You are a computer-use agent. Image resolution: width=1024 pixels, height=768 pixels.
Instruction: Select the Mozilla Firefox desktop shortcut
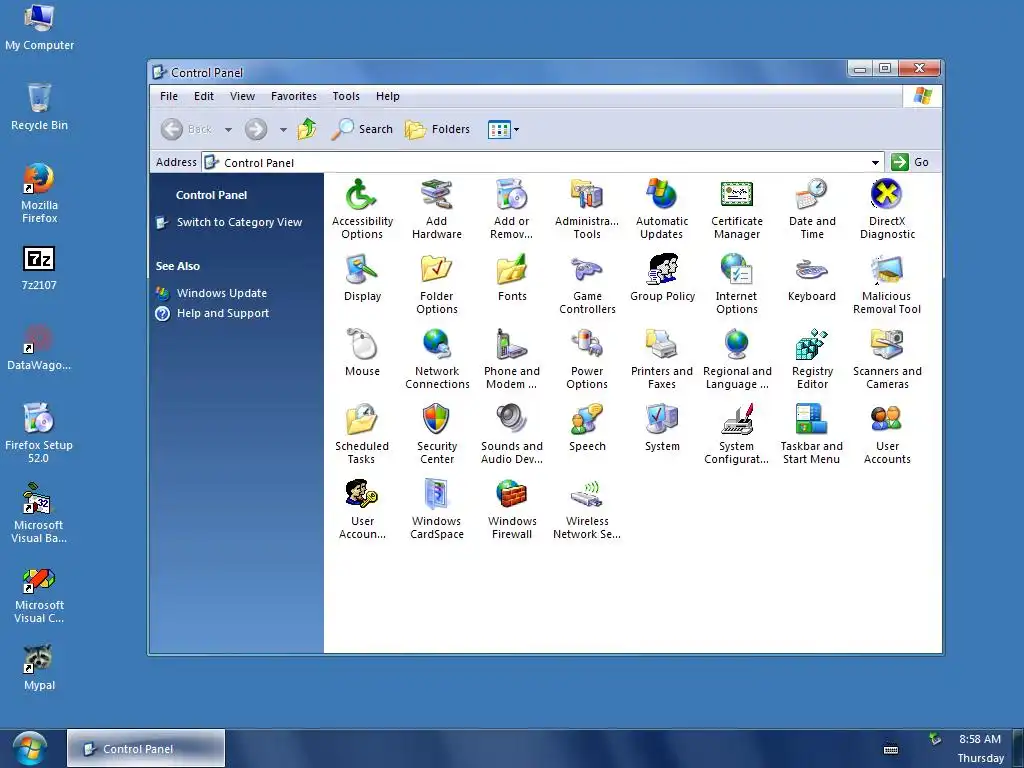[39, 193]
